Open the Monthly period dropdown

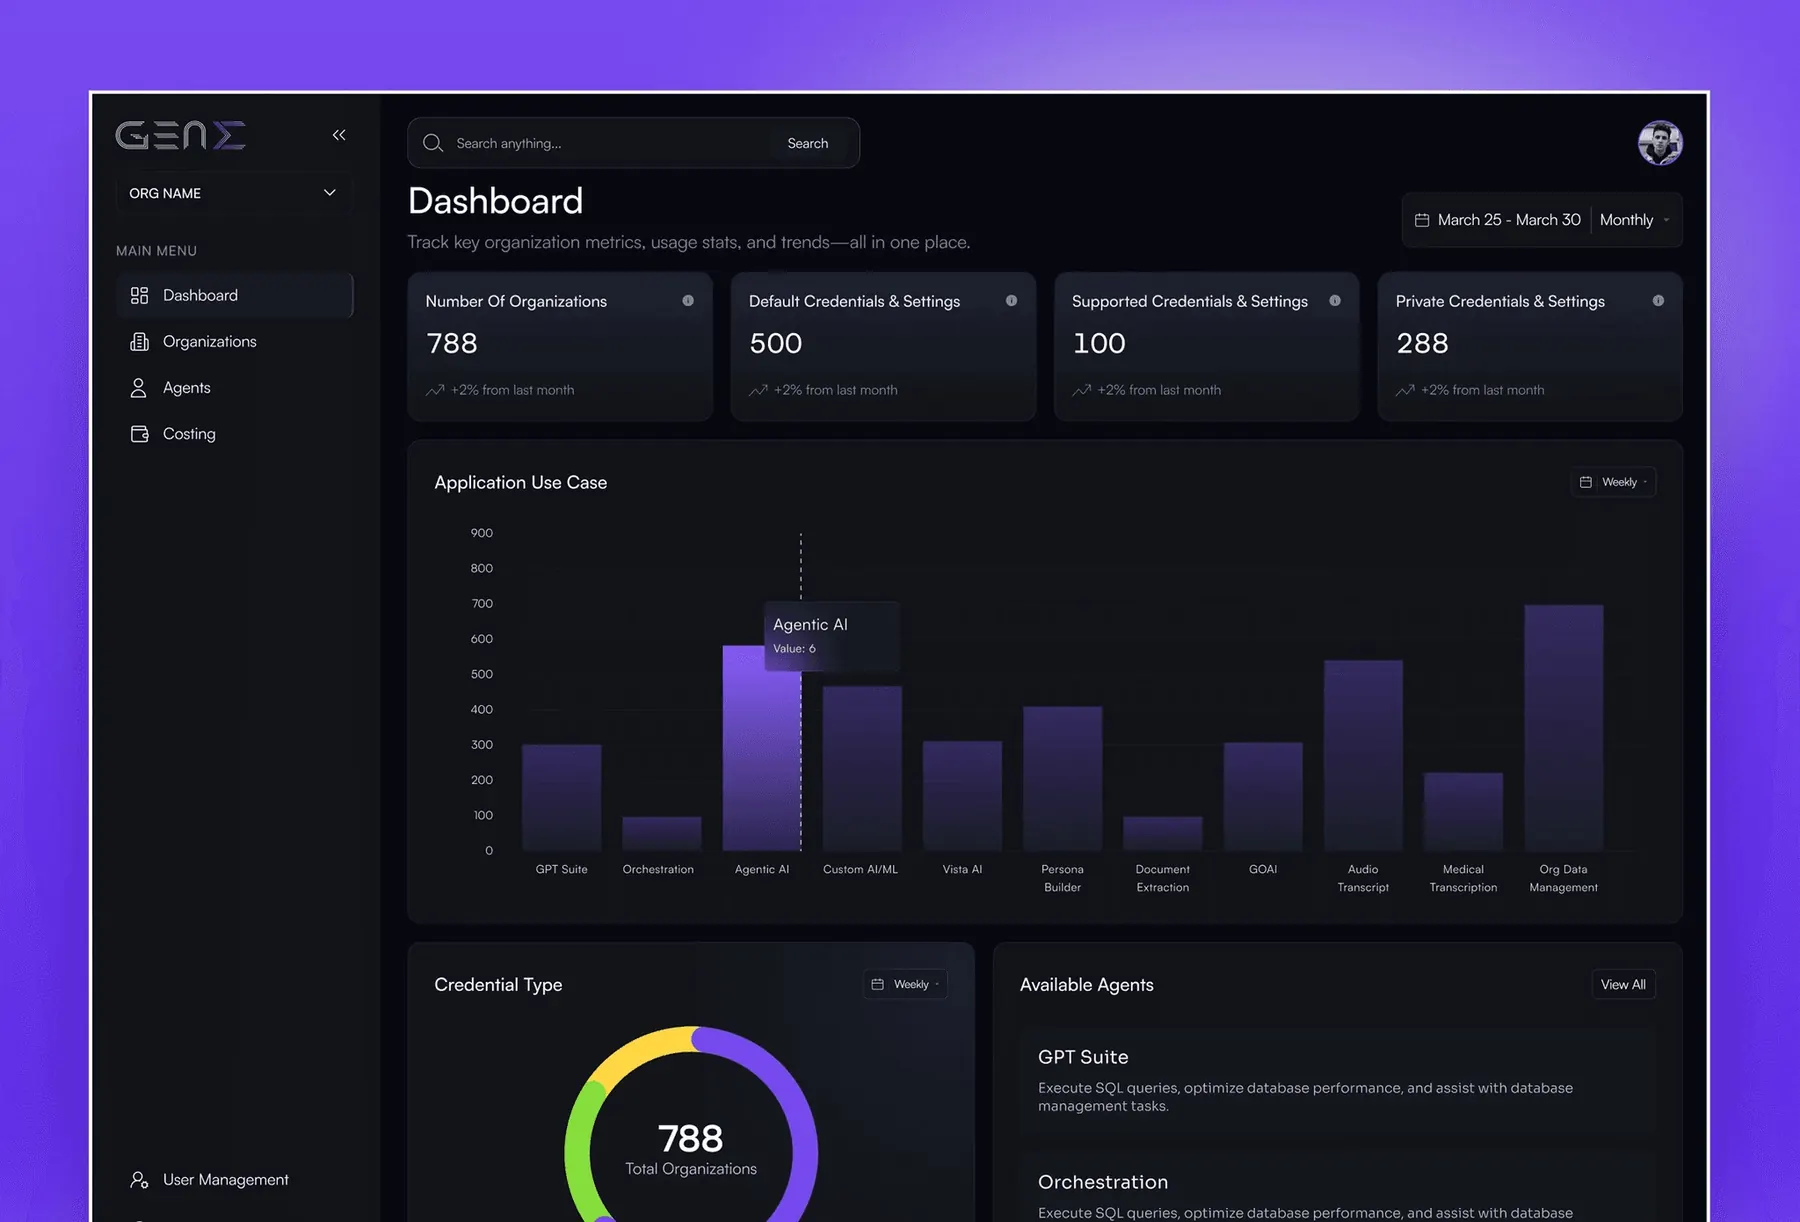click(1635, 220)
